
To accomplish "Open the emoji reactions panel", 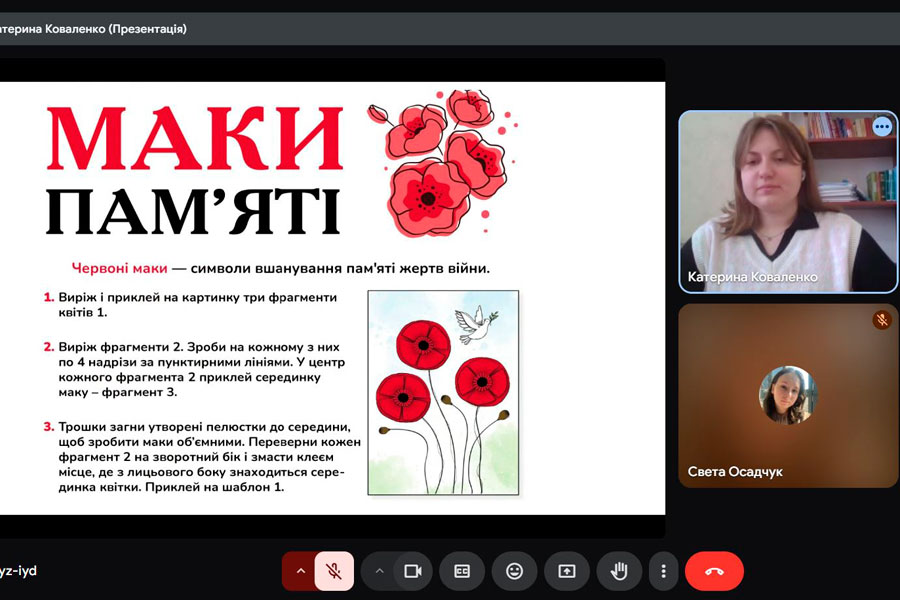I will (x=514, y=571).
